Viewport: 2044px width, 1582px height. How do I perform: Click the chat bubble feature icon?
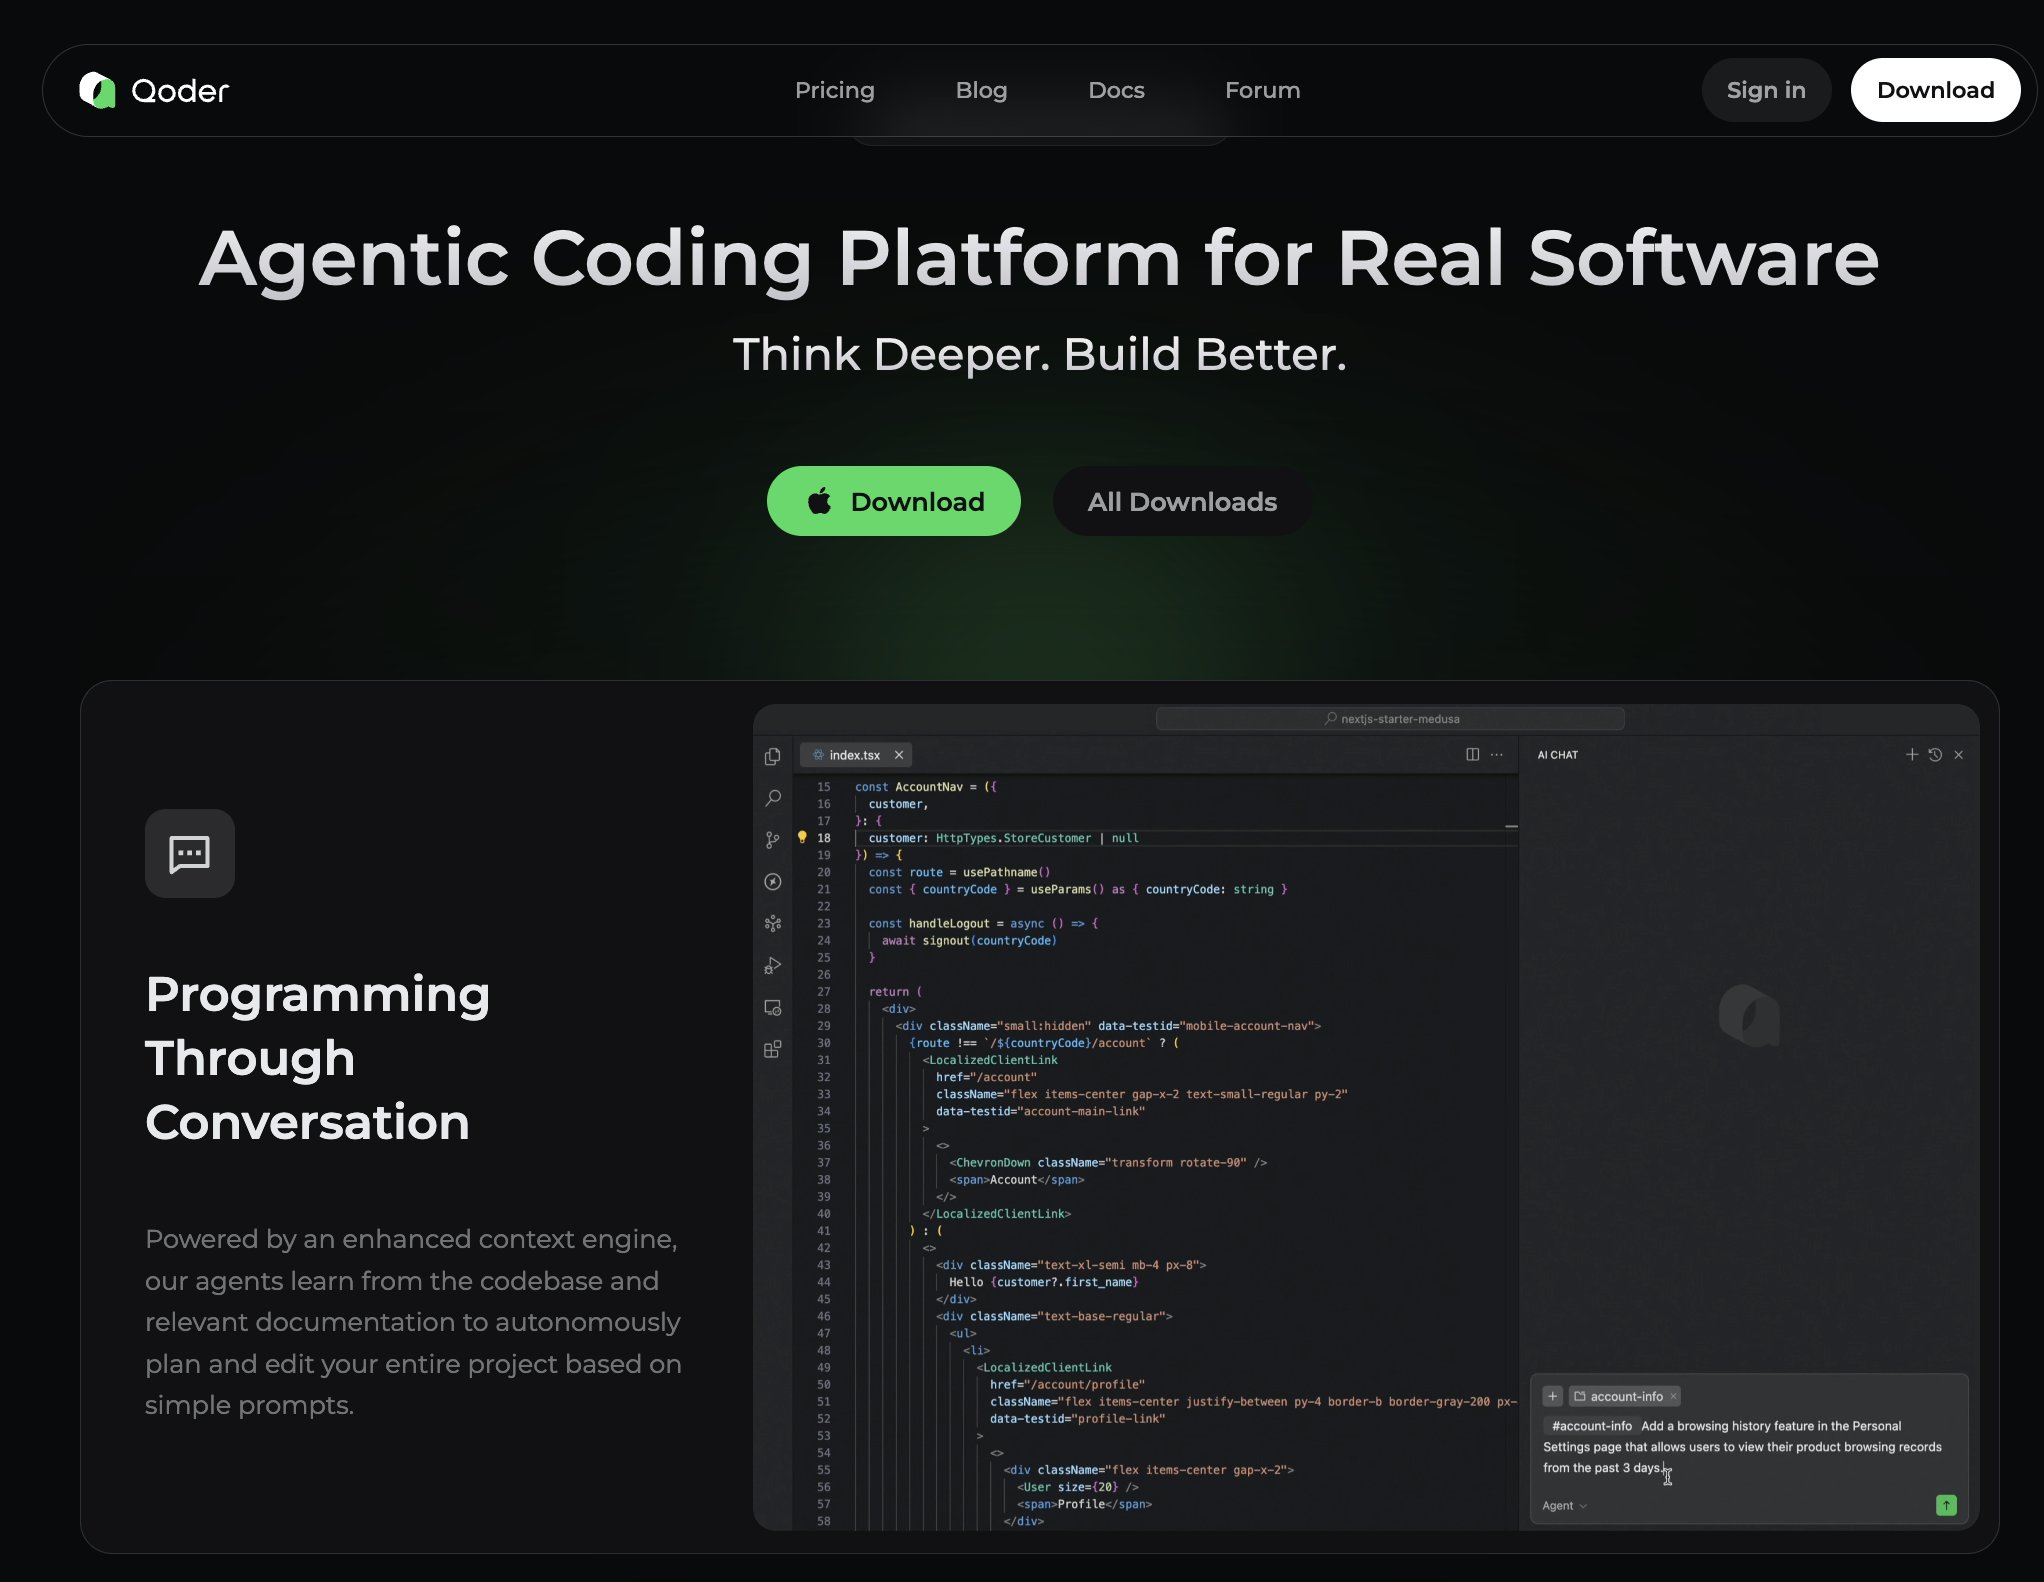pos(190,853)
